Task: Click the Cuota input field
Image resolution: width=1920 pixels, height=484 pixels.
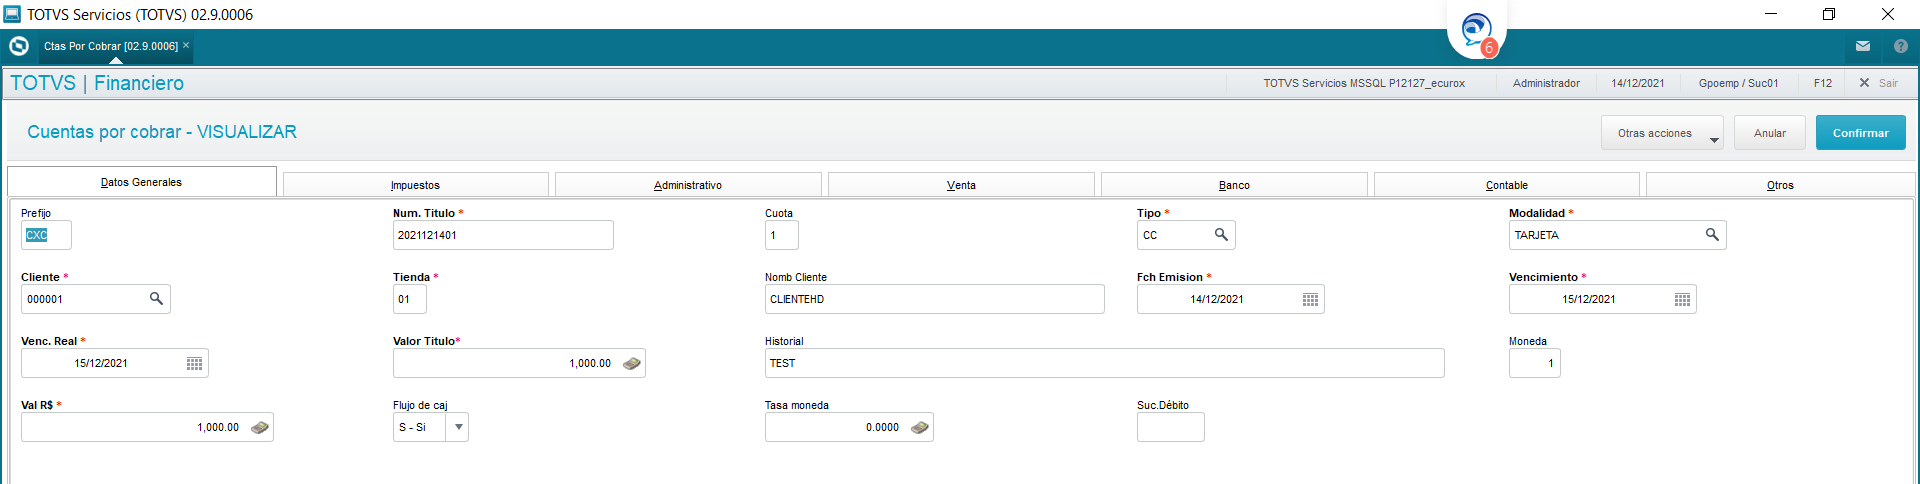Action: (781, 235)
